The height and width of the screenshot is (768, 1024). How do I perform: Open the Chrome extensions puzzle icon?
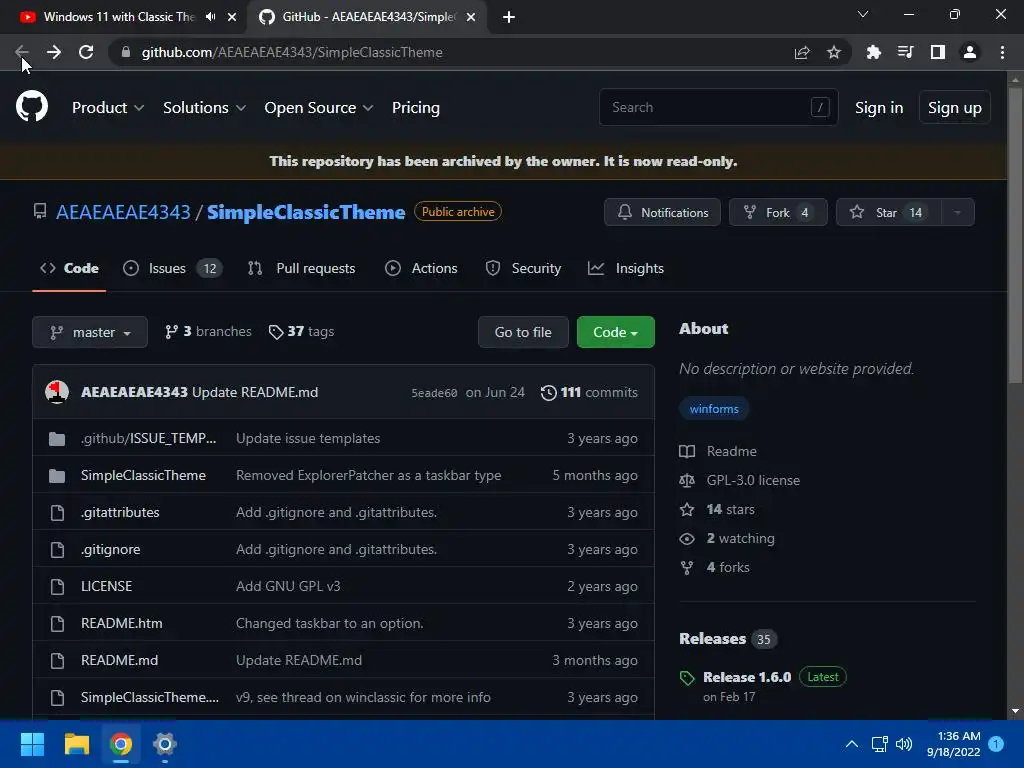tap(873, 52)
